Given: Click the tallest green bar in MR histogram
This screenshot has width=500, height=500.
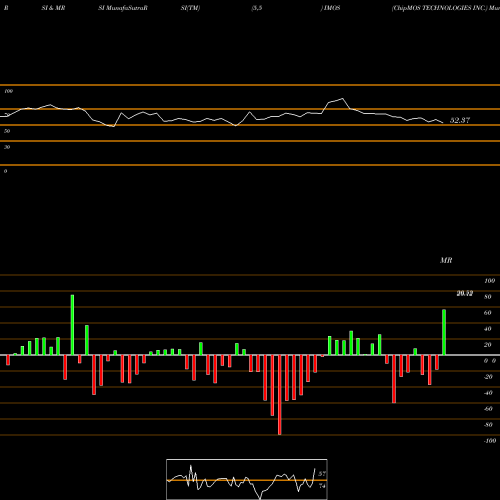Looking at the screenshot, I should pos(72,325).
